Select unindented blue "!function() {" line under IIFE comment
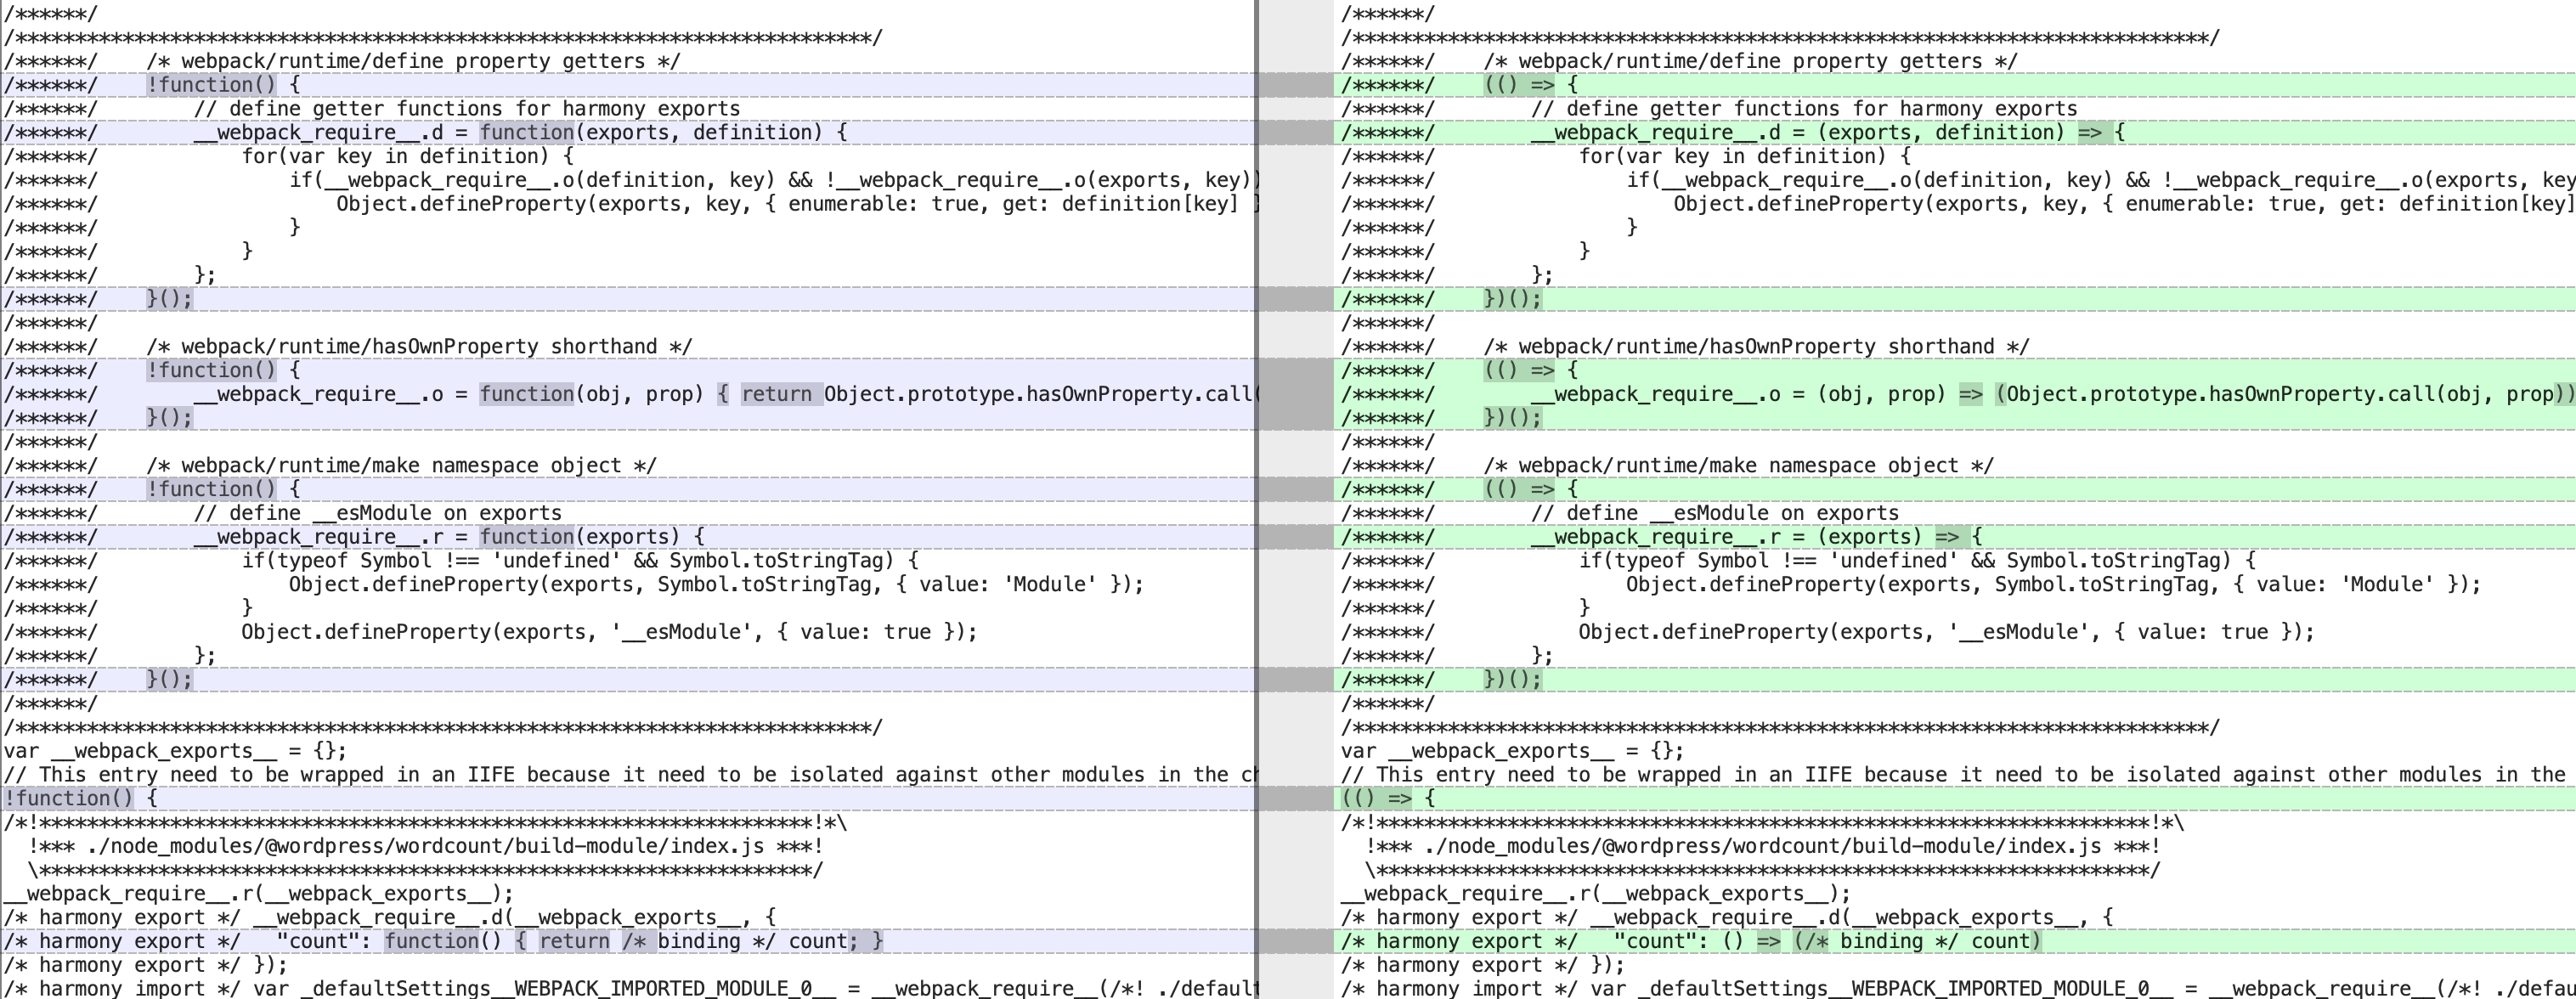Viewport: 2576px width, 999px height. click(x=628, y=799)
